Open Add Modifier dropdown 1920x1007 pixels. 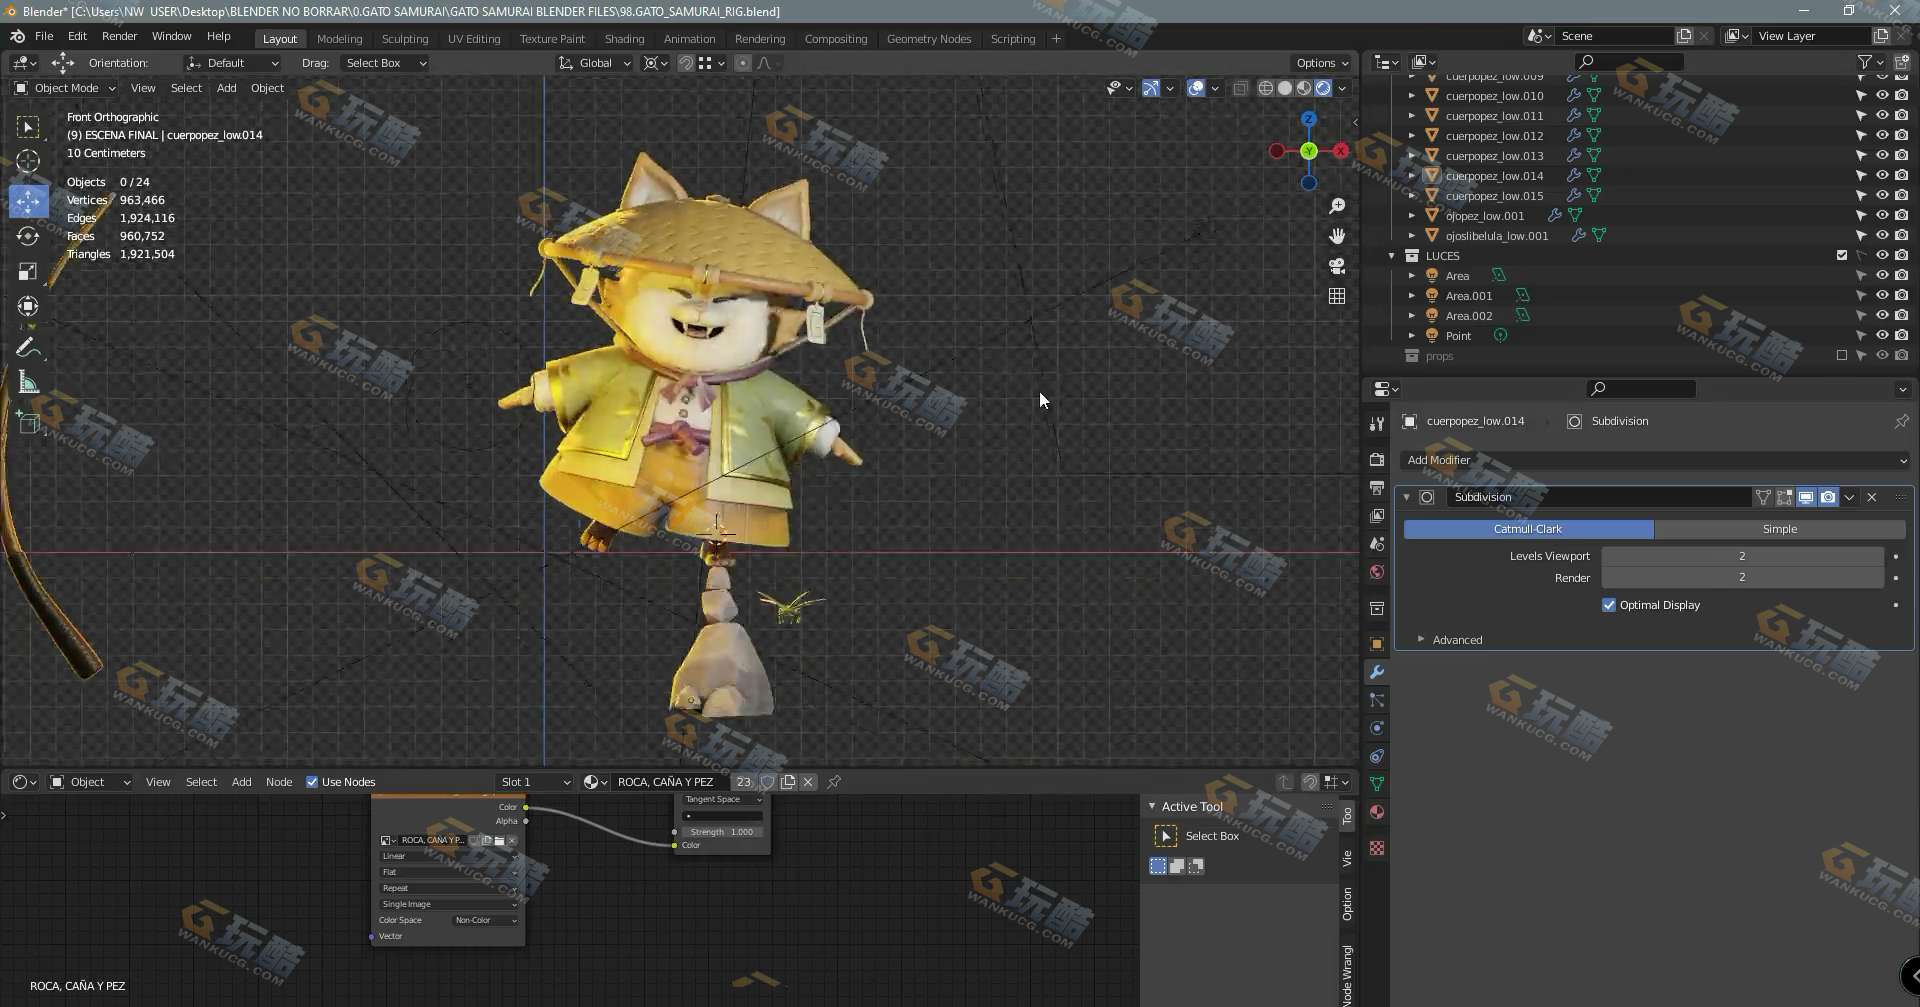tap(1655, 460)
